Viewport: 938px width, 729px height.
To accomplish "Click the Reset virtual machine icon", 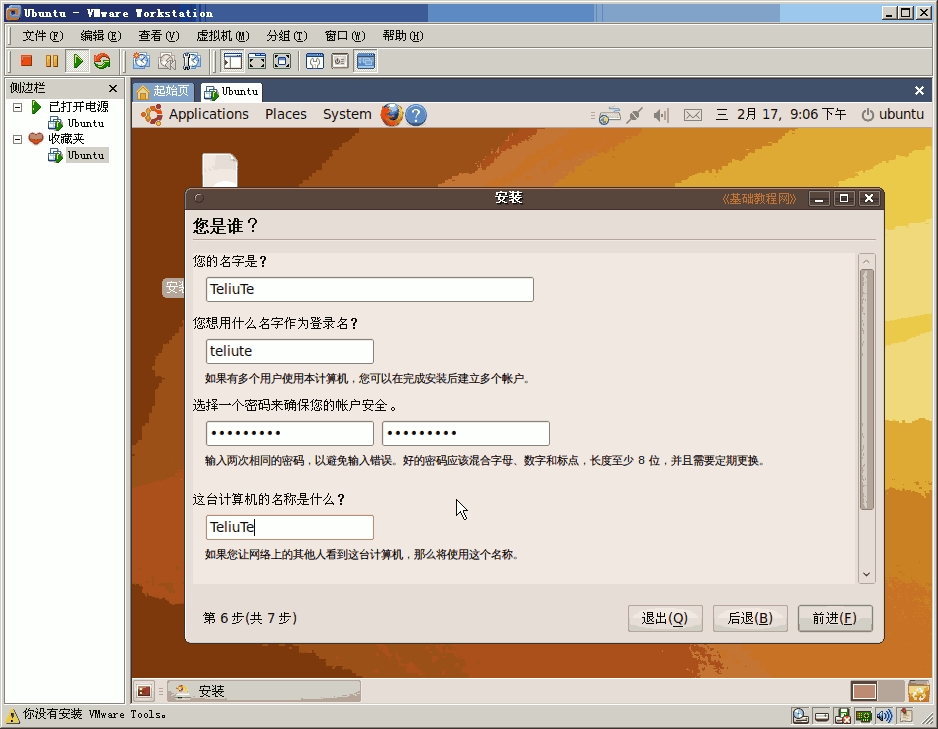I will pos(102,61).
